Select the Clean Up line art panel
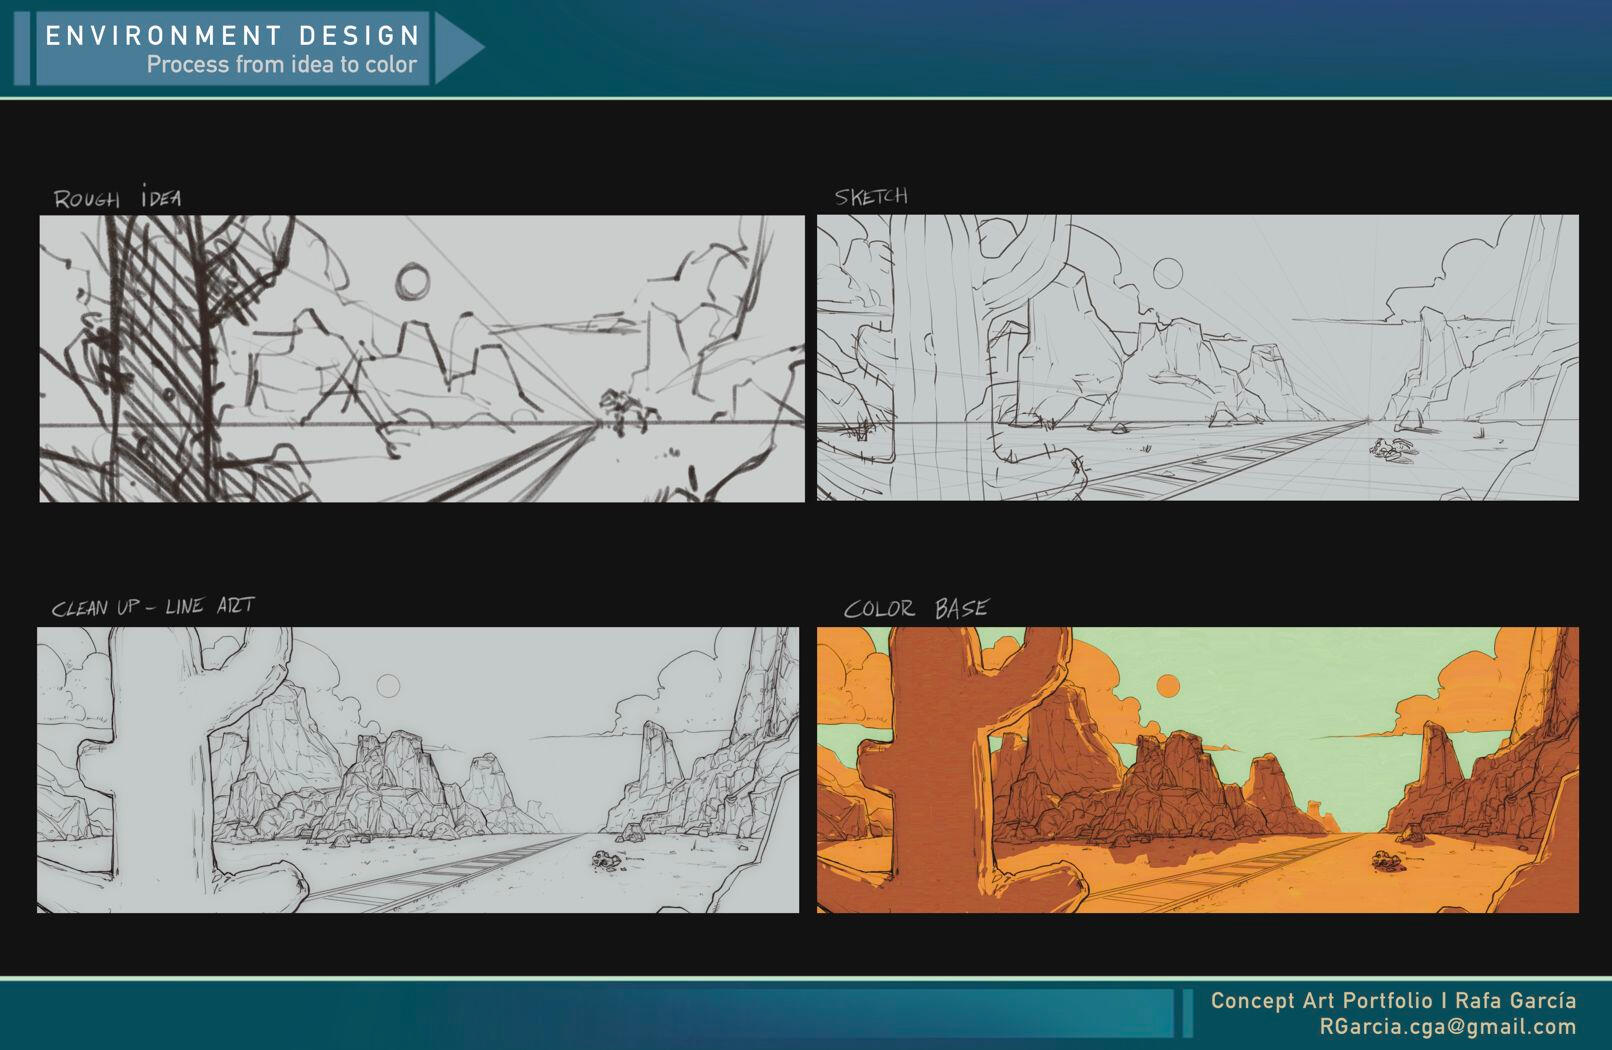Image resolution: width=1612 pixels, height=1050 pixels. 418,769
